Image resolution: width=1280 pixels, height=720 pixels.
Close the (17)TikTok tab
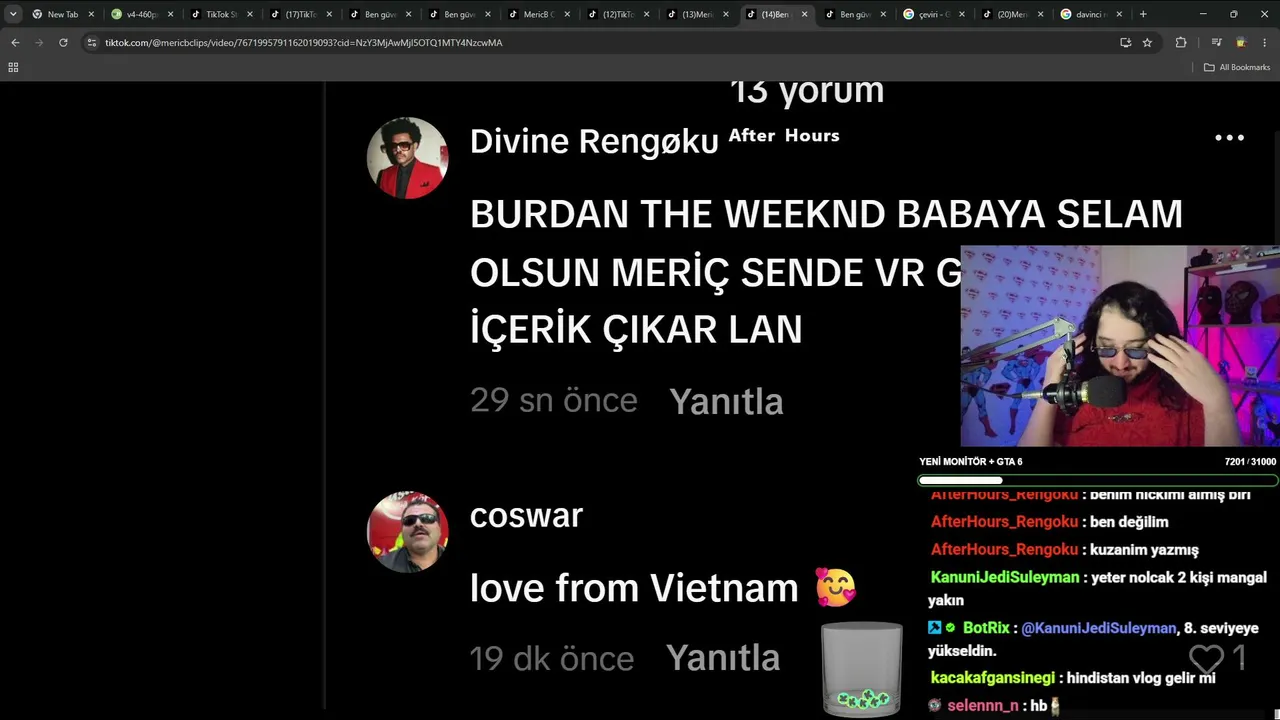click(329, 14)
